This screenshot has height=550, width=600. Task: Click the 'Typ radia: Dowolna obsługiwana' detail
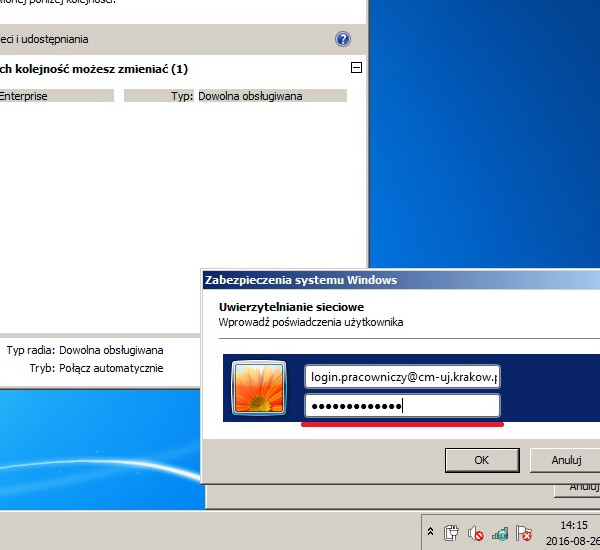tap(85, 351)
